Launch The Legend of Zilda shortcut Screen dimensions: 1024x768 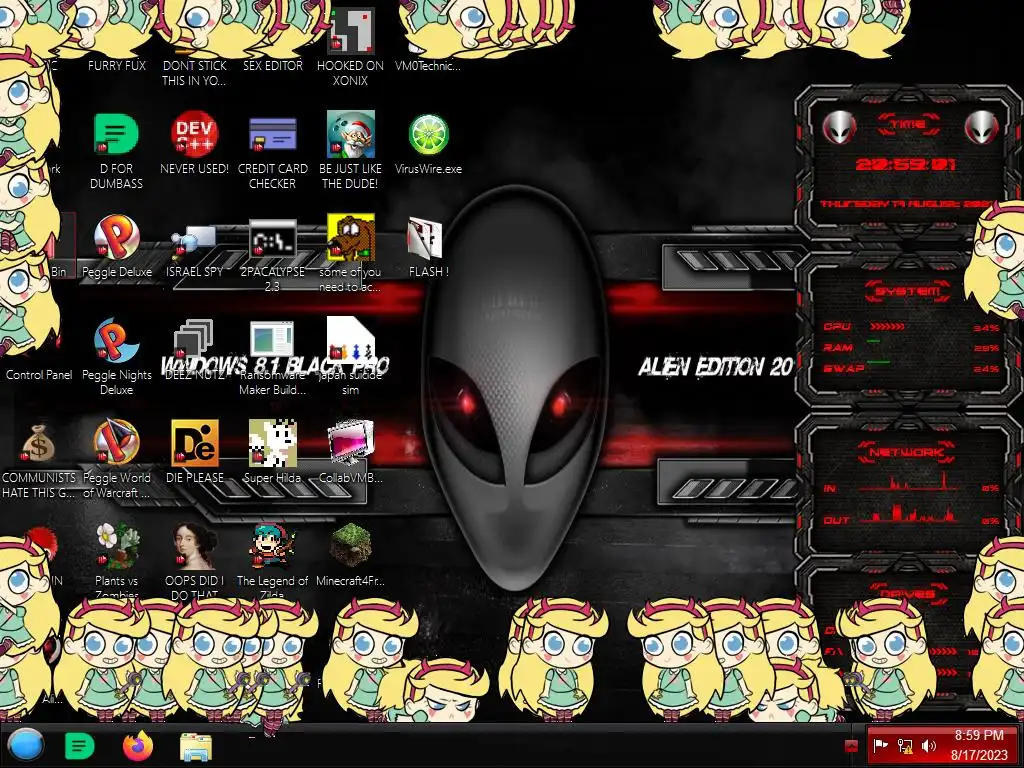pyautogui.click(x=272, y=546)
